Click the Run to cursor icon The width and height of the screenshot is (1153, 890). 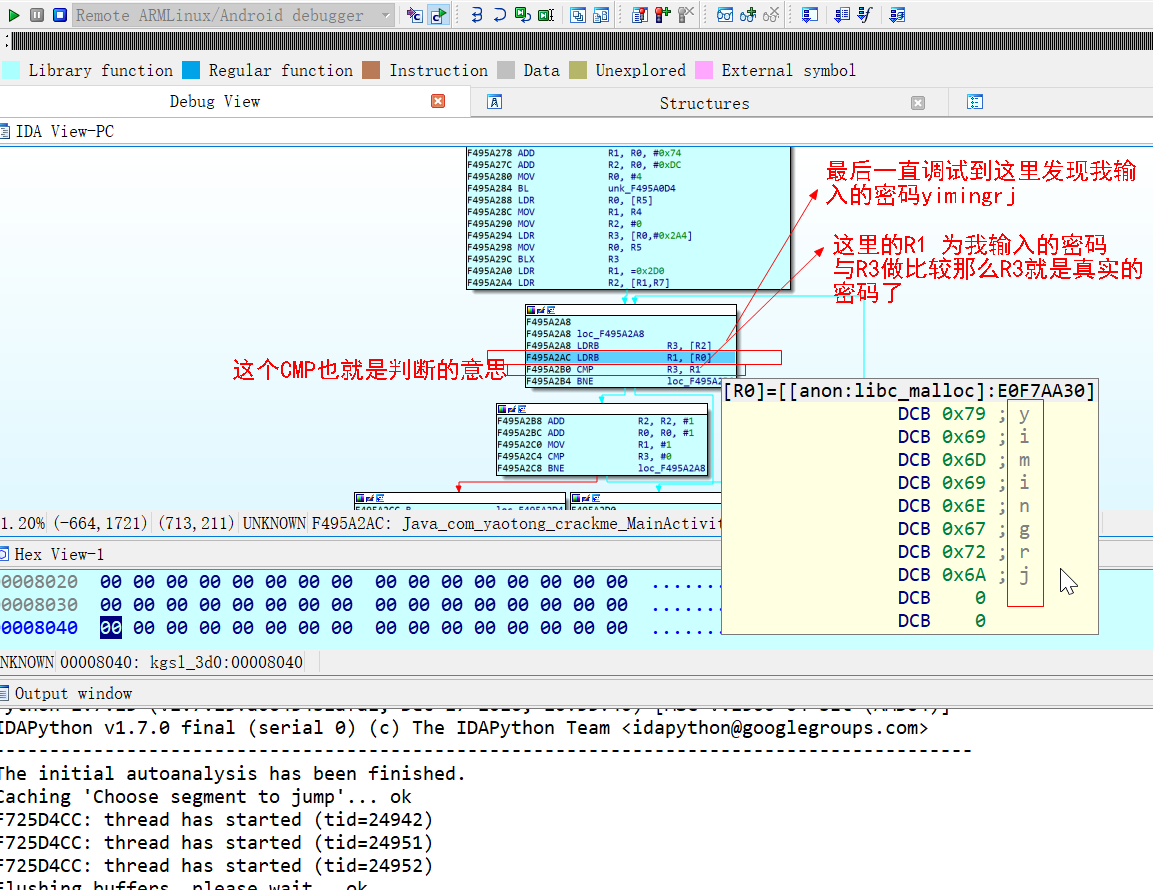tap(546, 15)
